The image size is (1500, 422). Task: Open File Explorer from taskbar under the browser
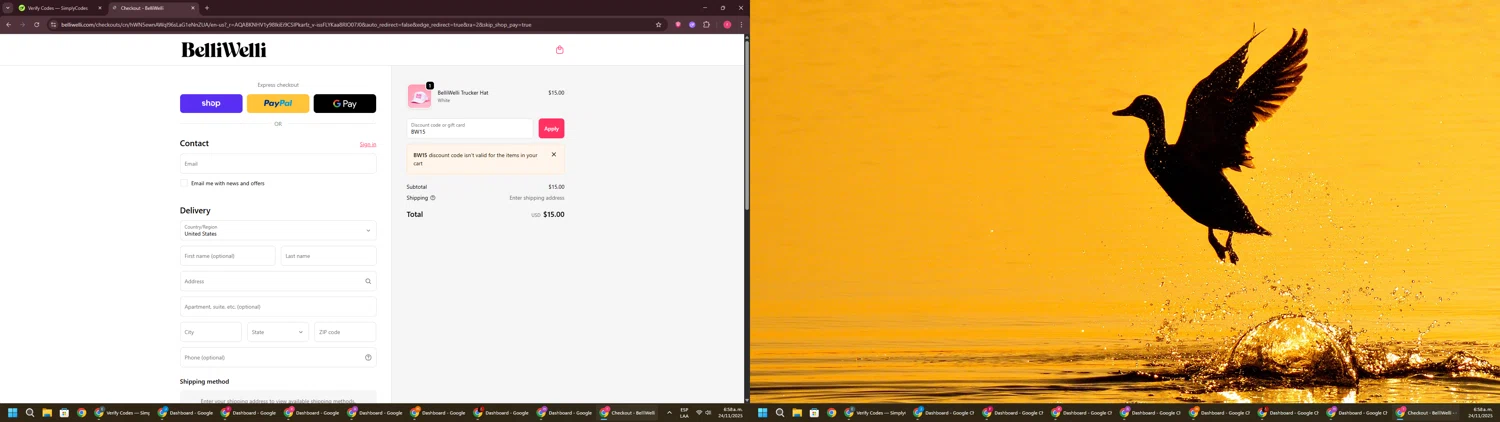[x=47, y=412]
